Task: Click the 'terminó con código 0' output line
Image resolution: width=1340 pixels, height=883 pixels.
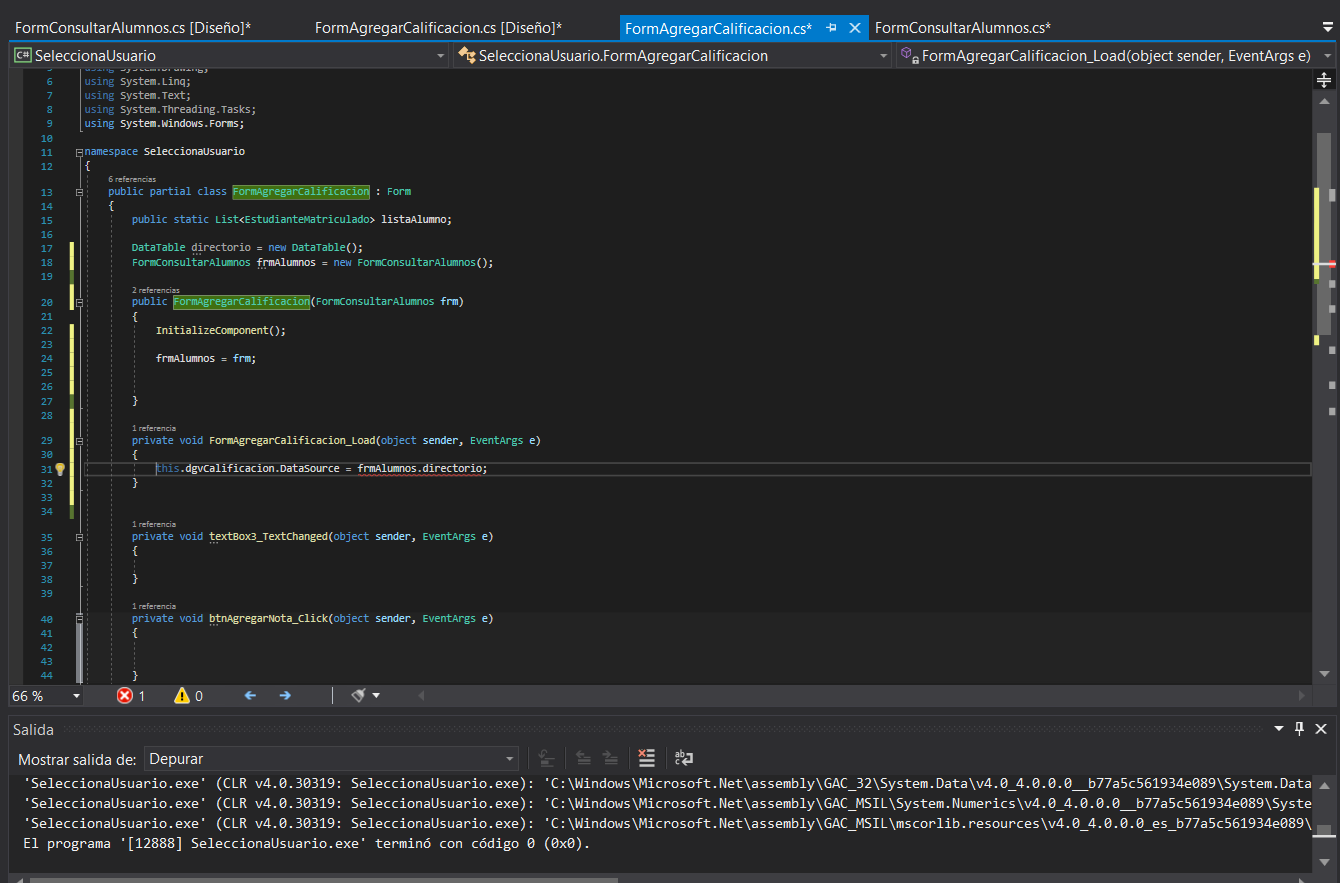Action: (307, 843)
